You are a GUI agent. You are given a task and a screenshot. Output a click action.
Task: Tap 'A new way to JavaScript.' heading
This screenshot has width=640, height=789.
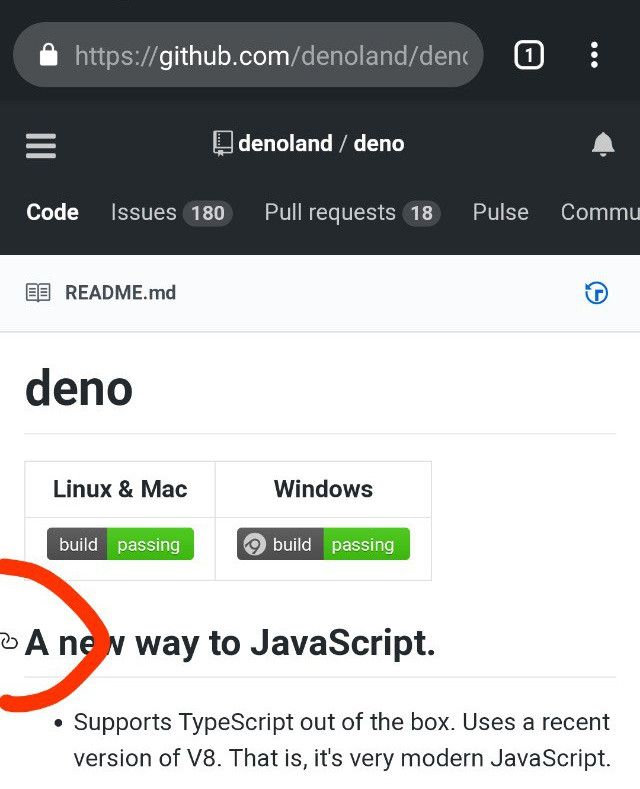pos(230,643)
